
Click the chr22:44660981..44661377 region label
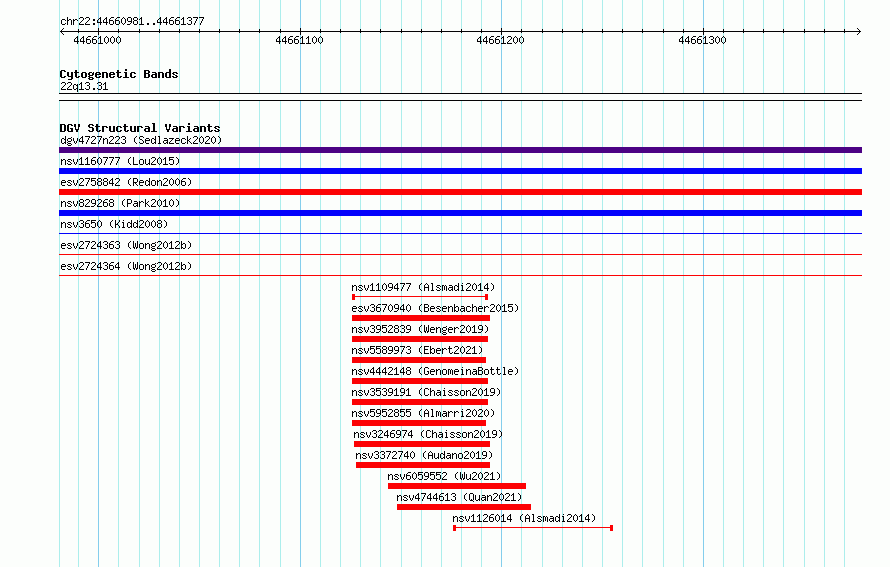[132, 21]
